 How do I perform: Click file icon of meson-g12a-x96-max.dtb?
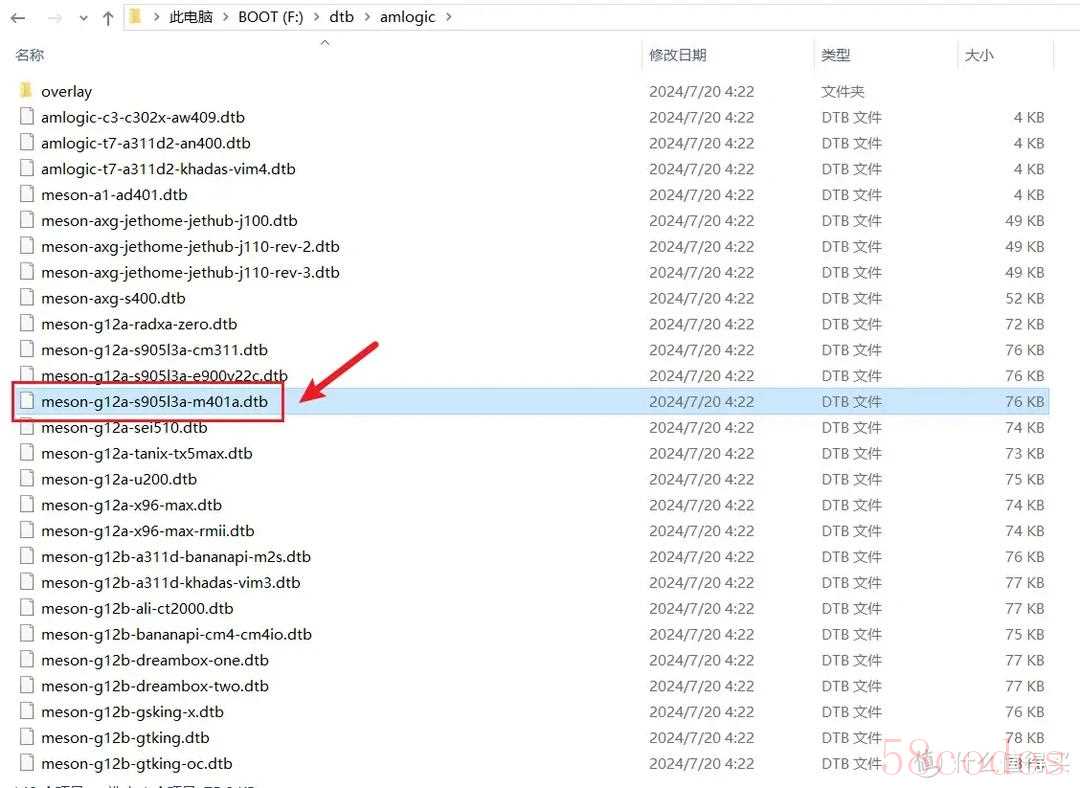pyautogui.click(x=26, y=504)
